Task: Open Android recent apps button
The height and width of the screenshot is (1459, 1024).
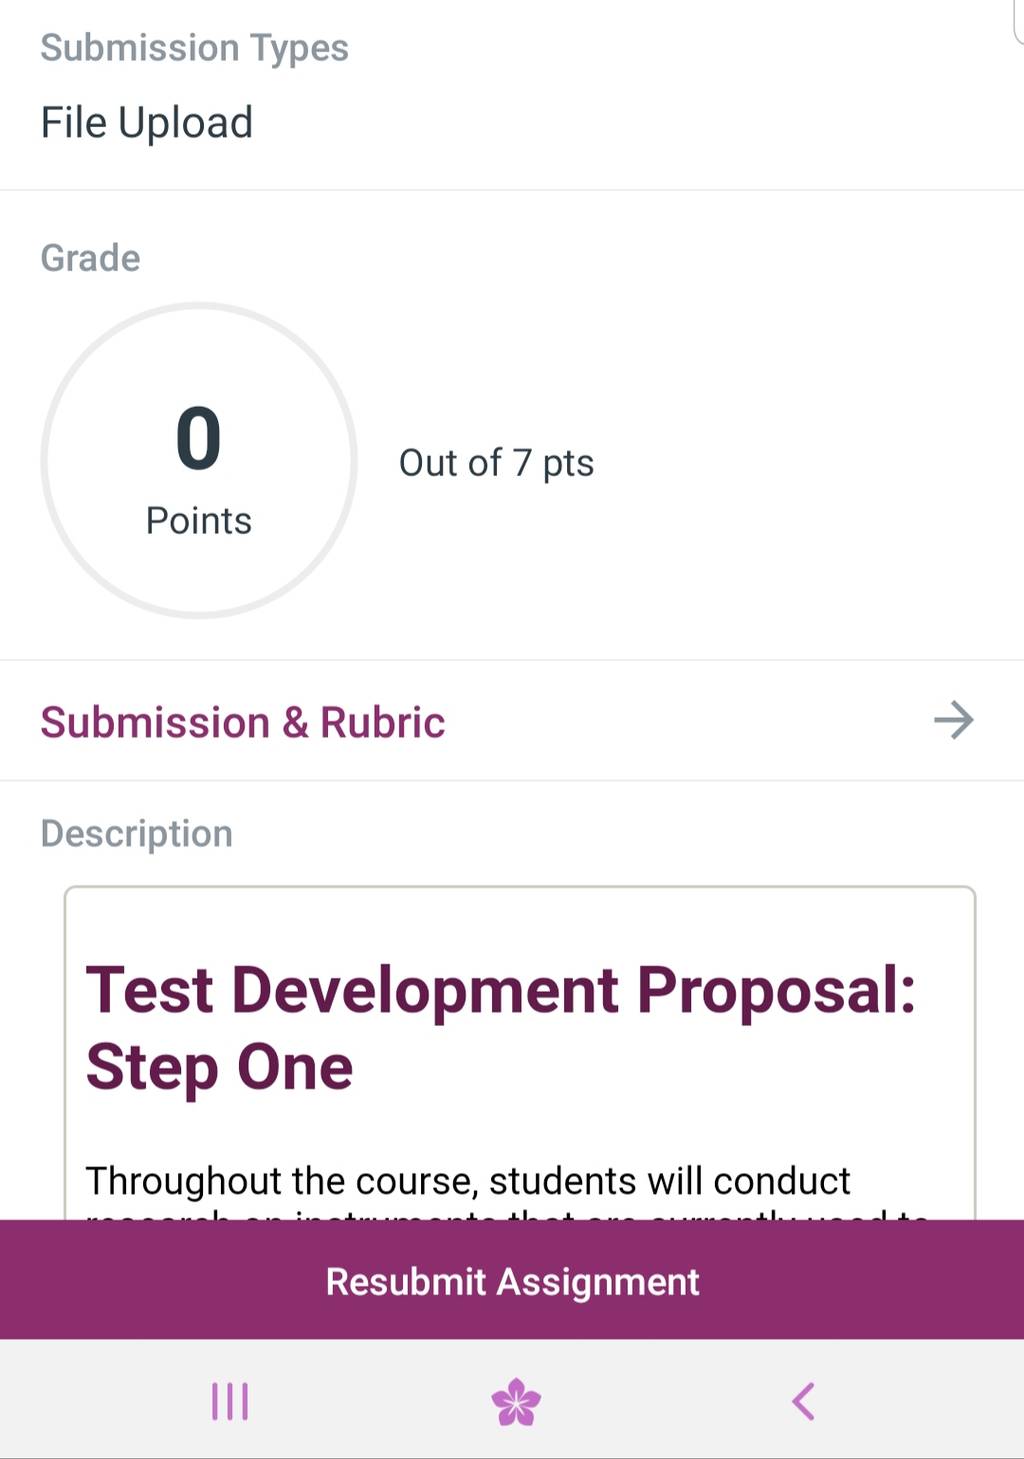Action: coord(230,1401)
